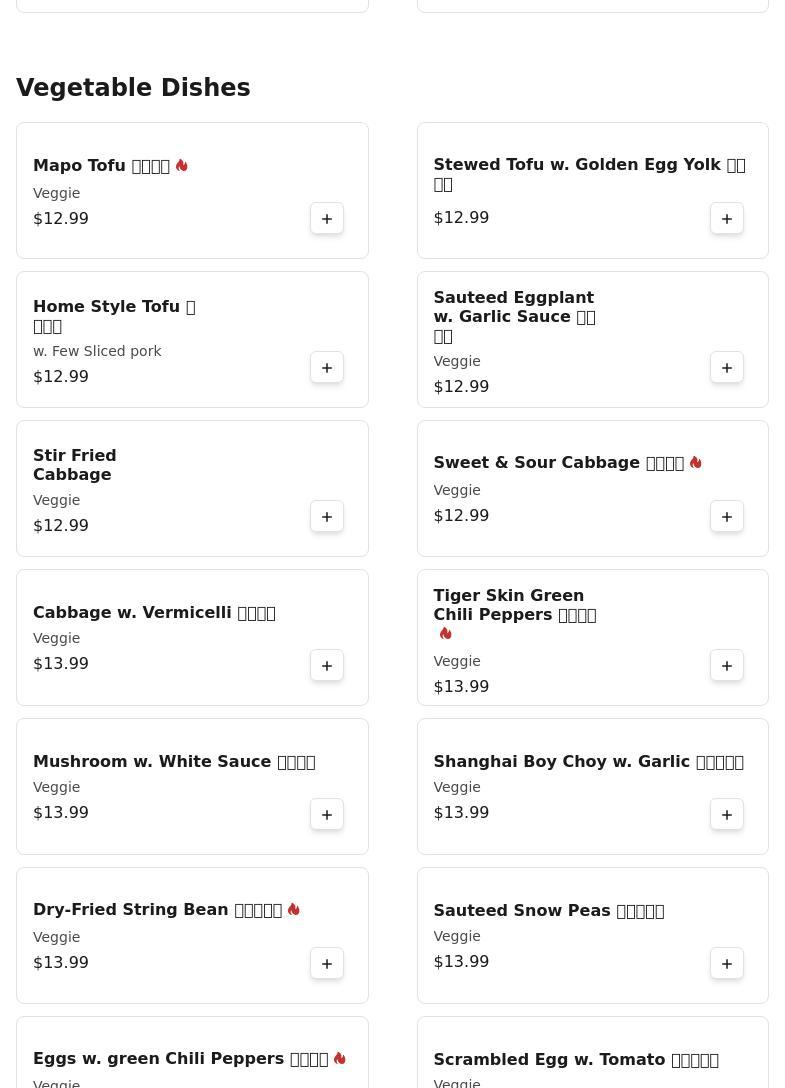The height and width of the screenshot is (1088, 785).
Task: Add Shanghai Boy Choy w. Garlic
Action: coord(727,815)
